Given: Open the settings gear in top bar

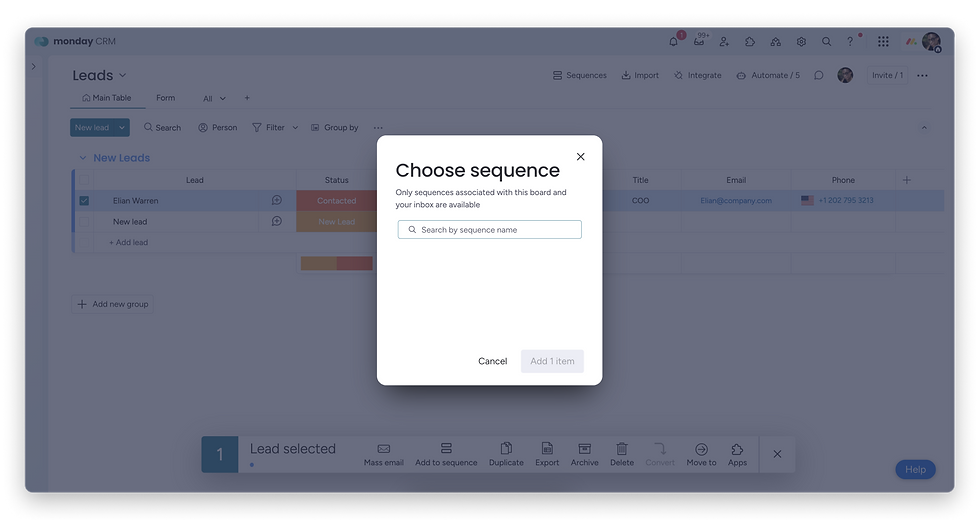Looking at the screenshot, I should (x=801, y=42).
